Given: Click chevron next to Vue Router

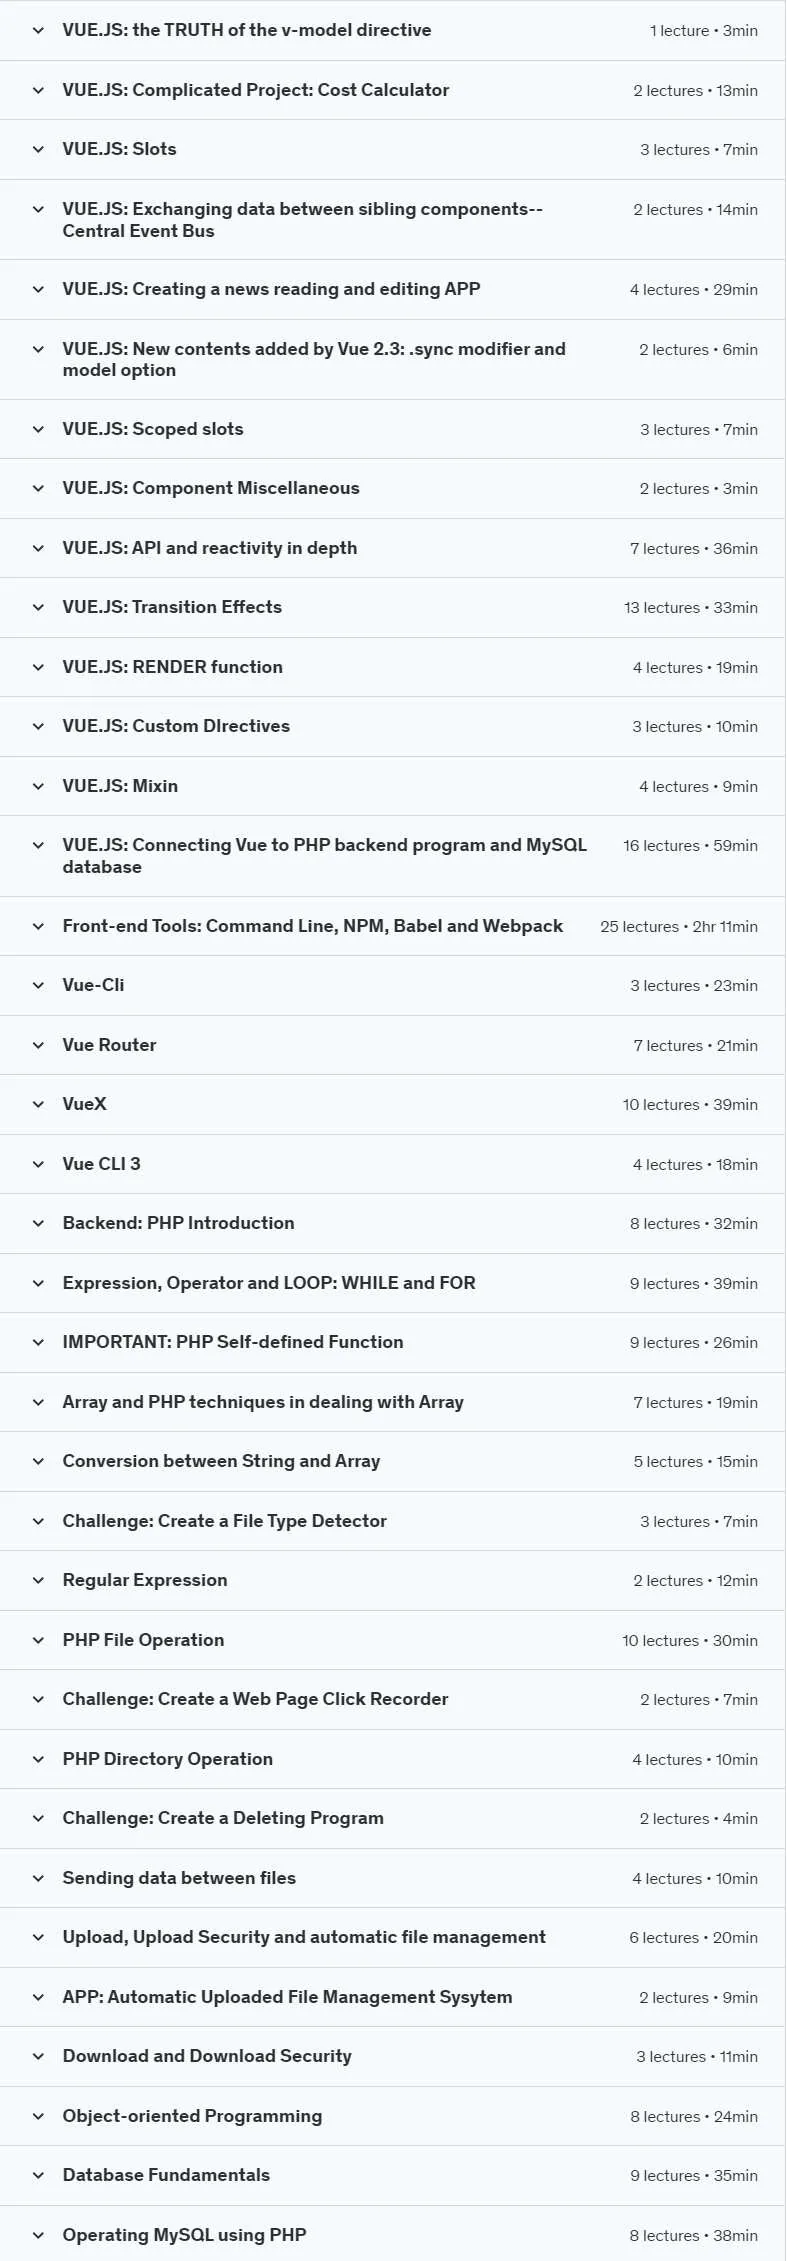Looking at the screenshot, I should tap(38, 1045).
